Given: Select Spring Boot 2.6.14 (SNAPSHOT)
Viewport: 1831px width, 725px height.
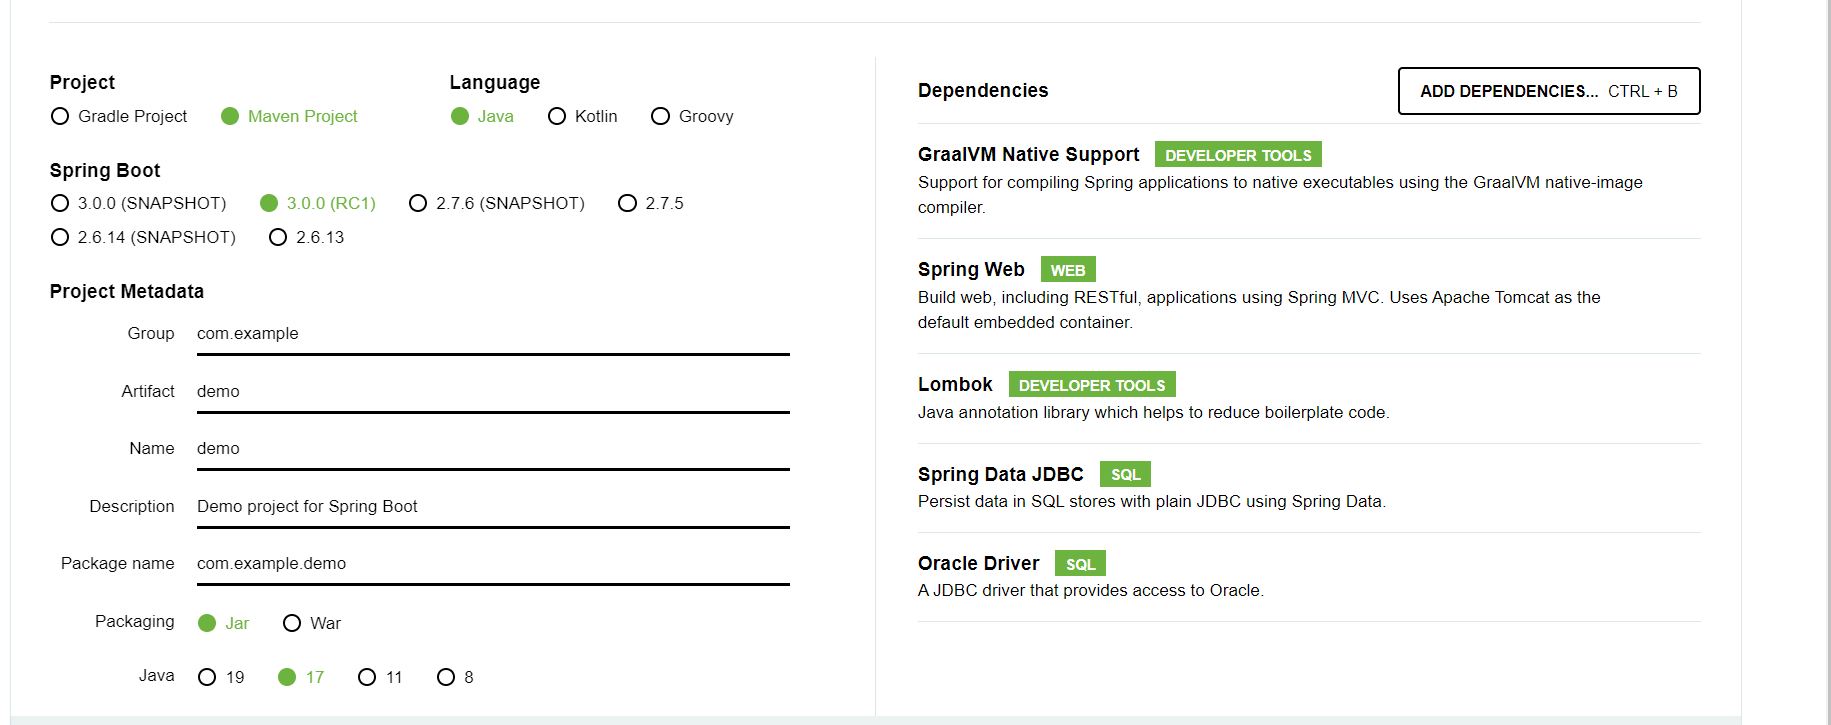Looking at the screenshot, I should (143, 237).
